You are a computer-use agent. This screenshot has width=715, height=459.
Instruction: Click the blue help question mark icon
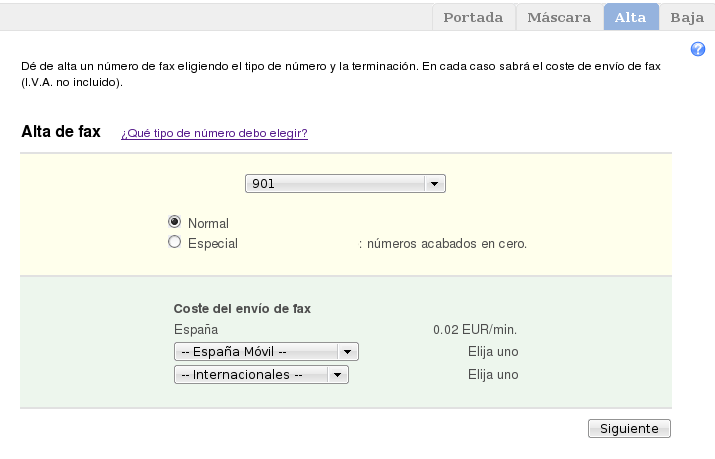(698, 49)
